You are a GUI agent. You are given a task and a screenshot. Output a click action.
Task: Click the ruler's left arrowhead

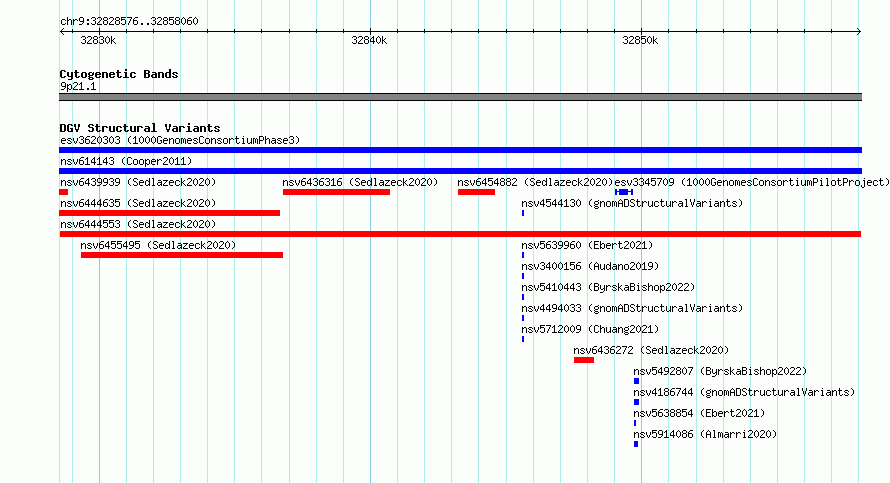pos(62,32)
